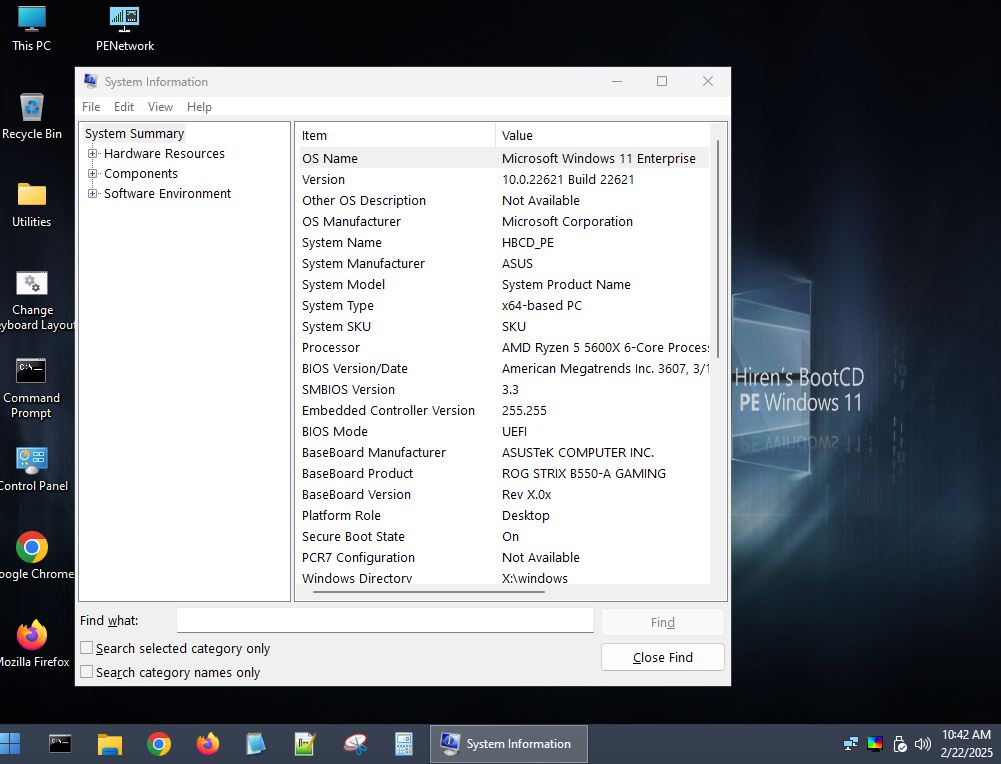Select the Version row

tap(504, 179)
